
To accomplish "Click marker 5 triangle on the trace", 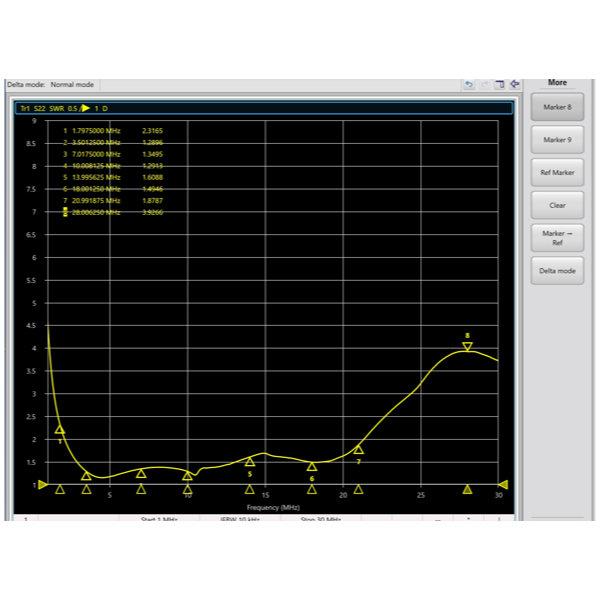I will coord(249,462).
